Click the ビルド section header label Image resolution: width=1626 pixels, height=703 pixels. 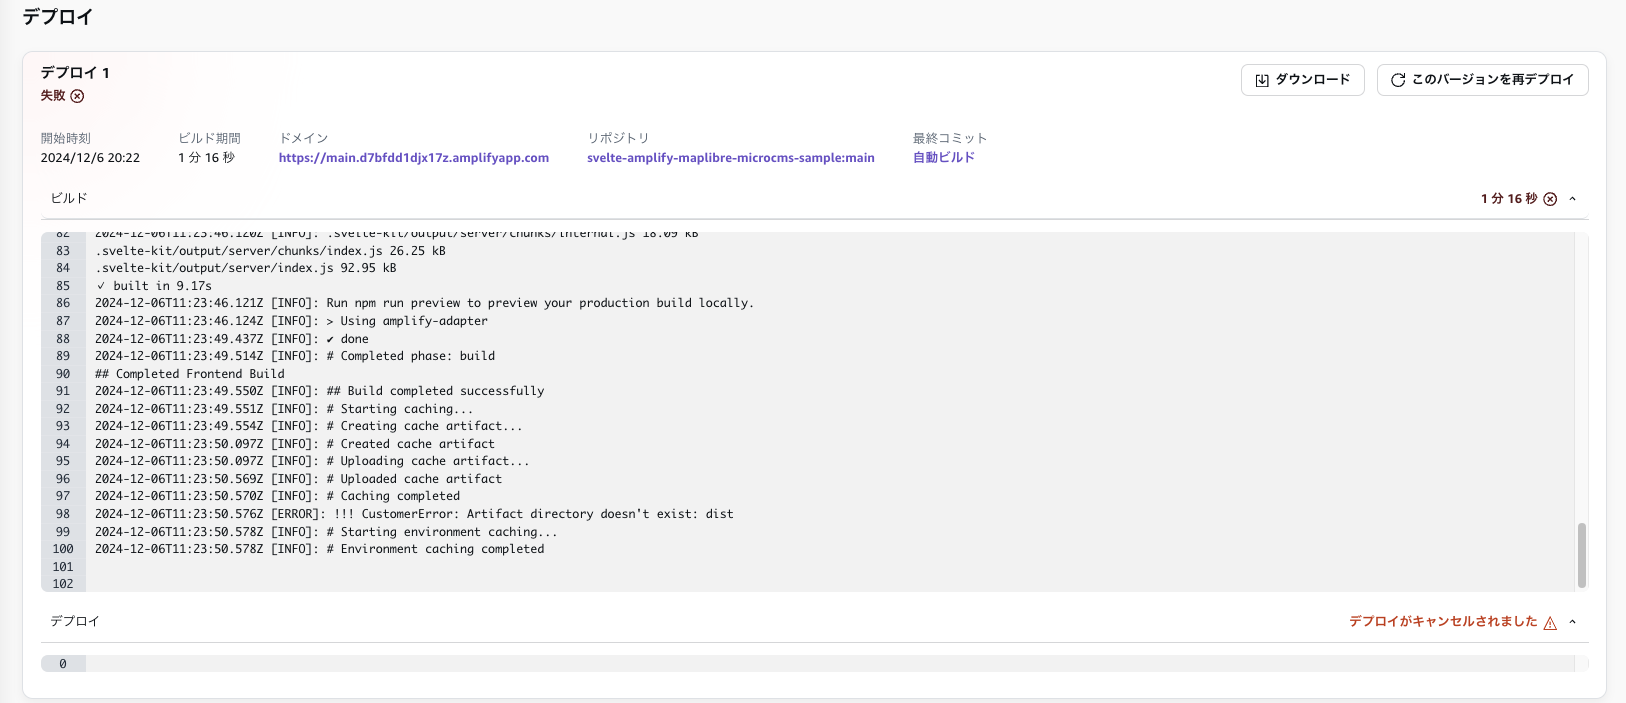[x=69, y=199]
